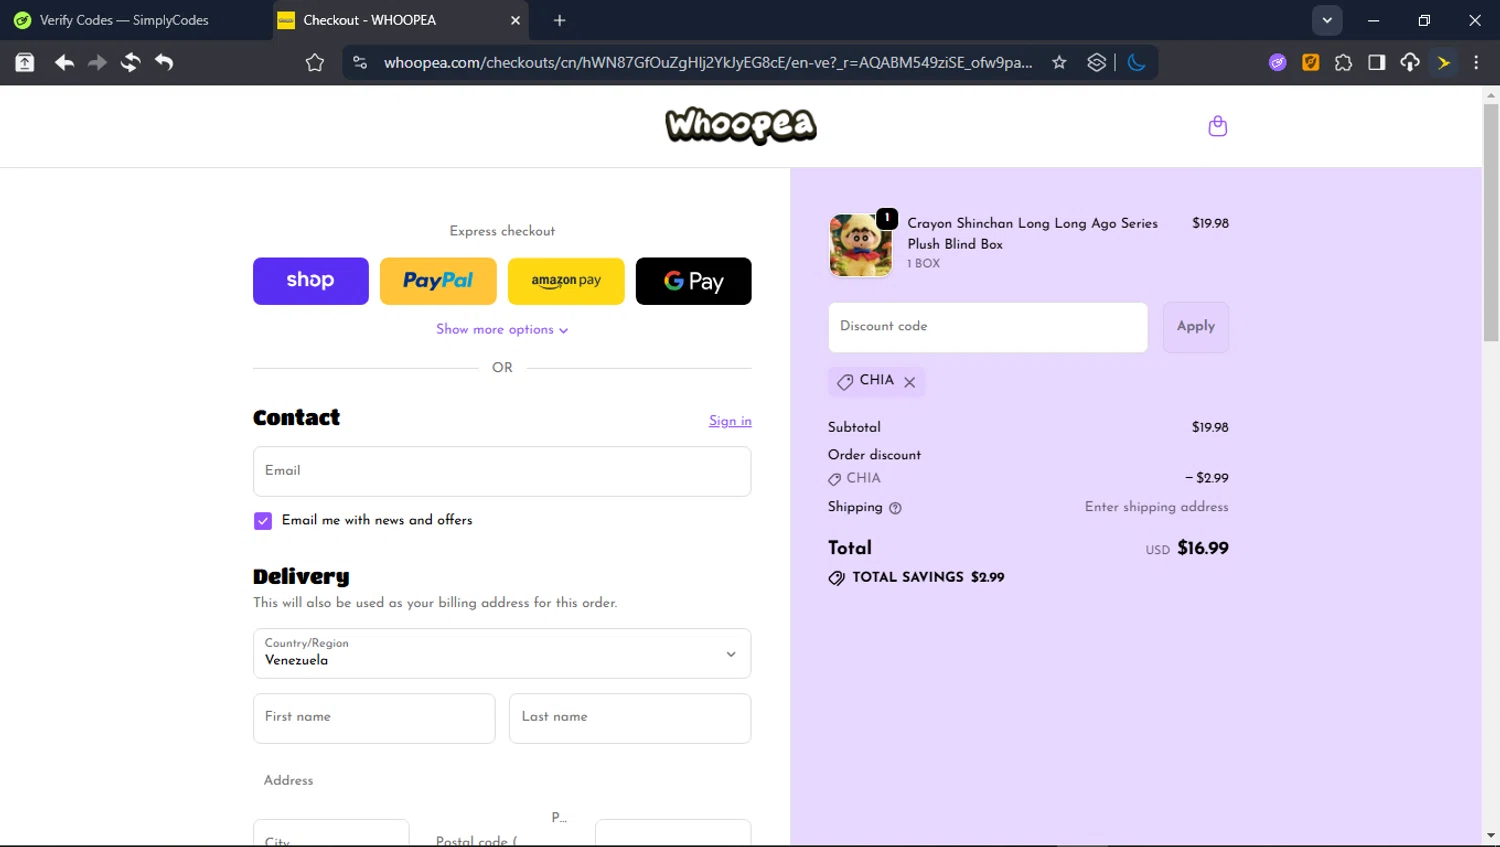Open the site information icon in the address bar
The image size is (1500, 847).
tap(360, 62)
